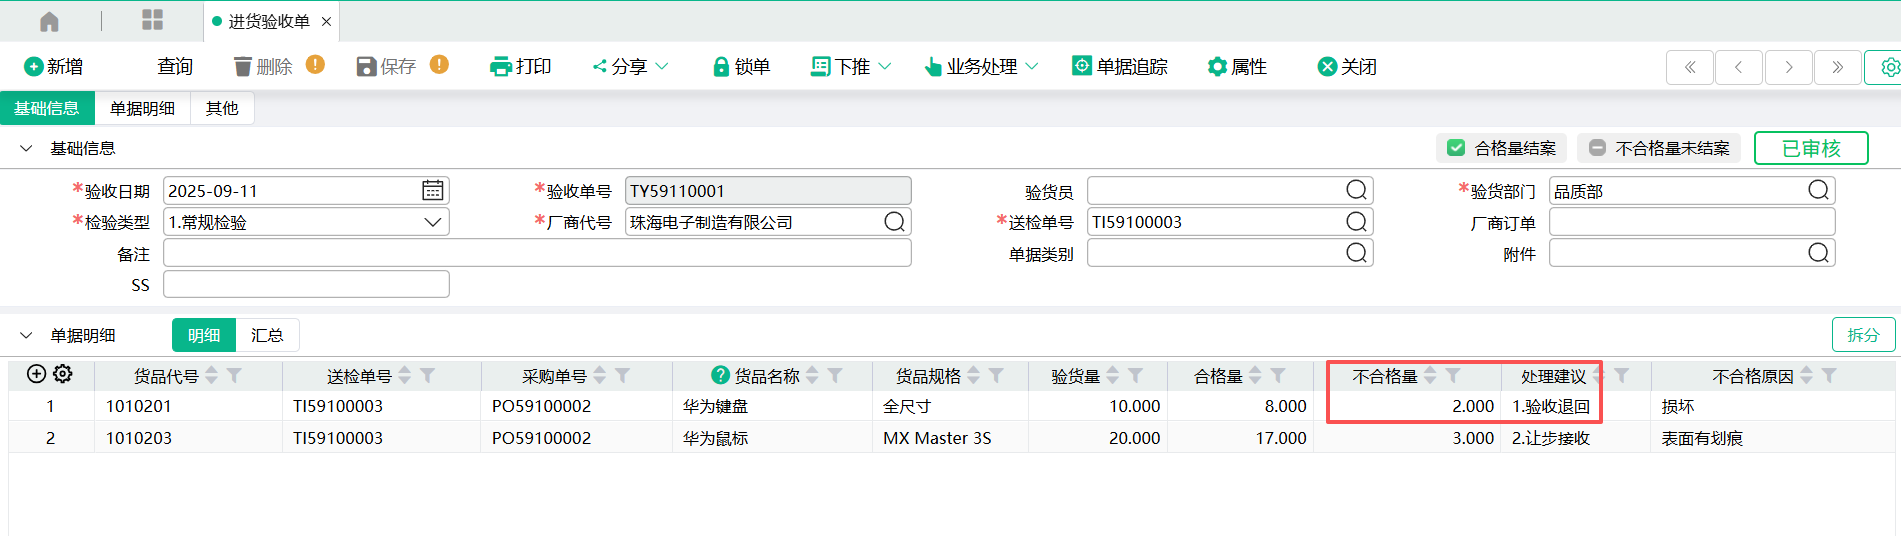Click the 锁单 lock icon
Screen dimensions: 1901x536
point(720,67)
